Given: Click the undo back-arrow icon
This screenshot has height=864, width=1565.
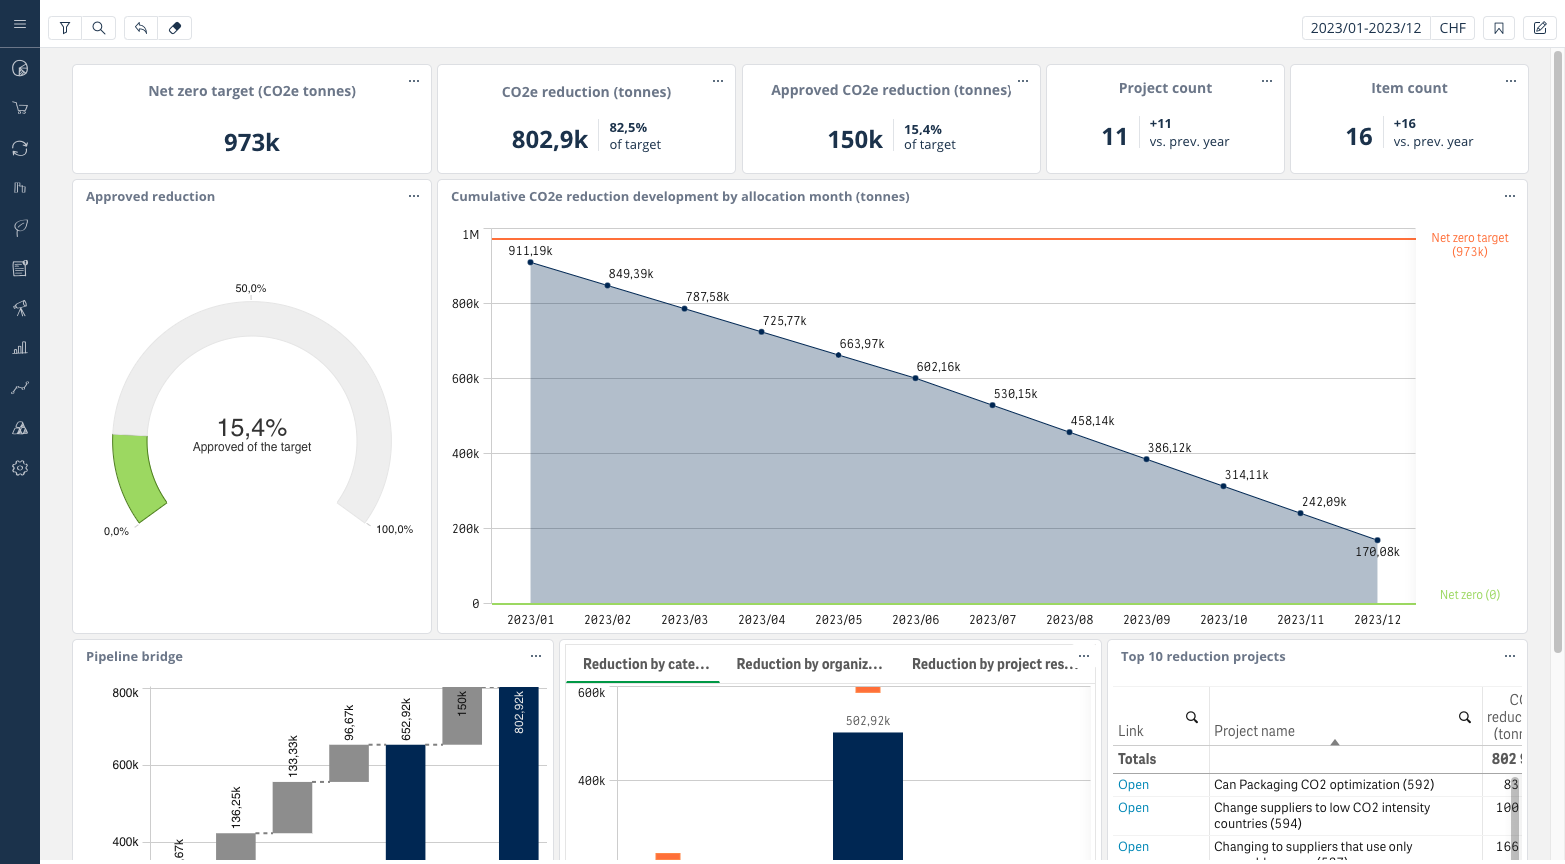Looking at the screenshot, I should [x=141, y=28].
